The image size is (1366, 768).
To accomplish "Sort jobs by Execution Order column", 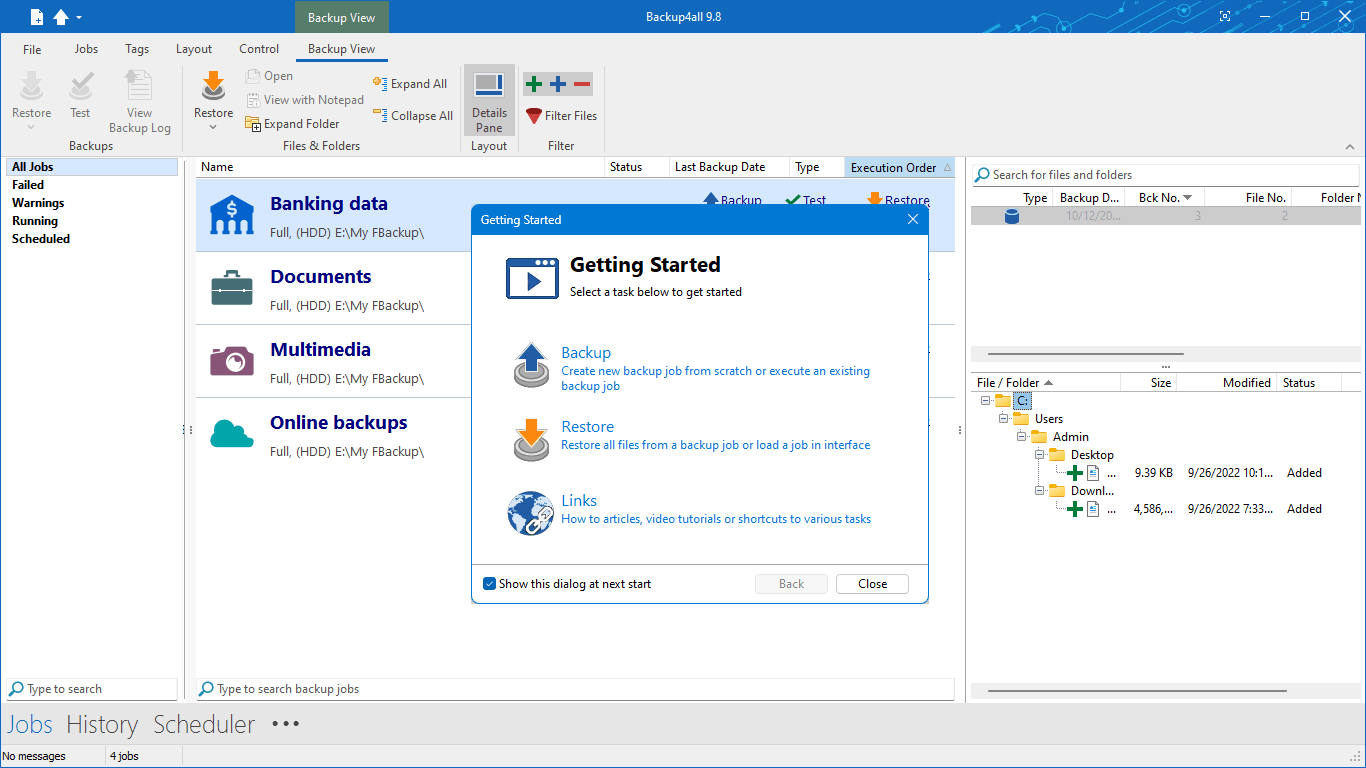I will pos(900,167).
